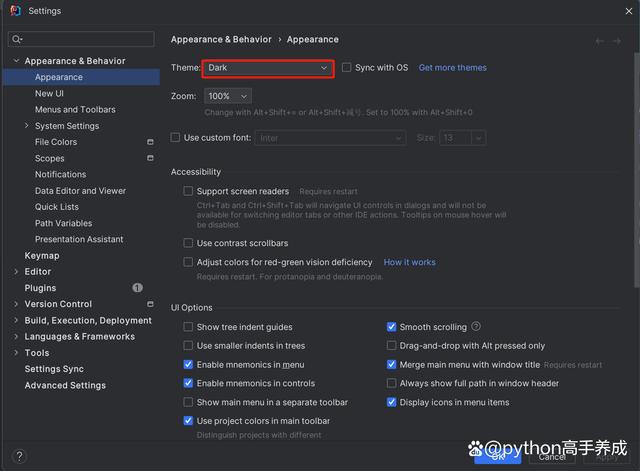Click the forward navigation arrow
Screen dimensions: 640x471
click(x=621, y=41)
